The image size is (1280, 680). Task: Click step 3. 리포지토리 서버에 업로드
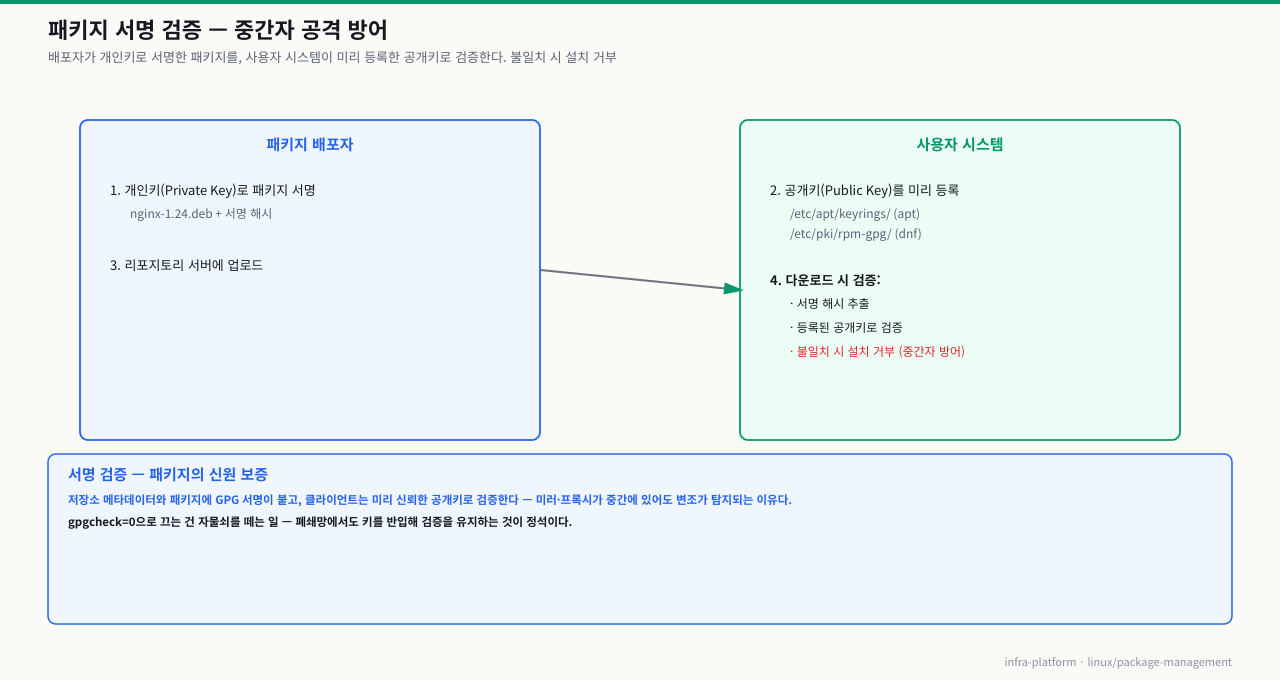coord(187,265)
